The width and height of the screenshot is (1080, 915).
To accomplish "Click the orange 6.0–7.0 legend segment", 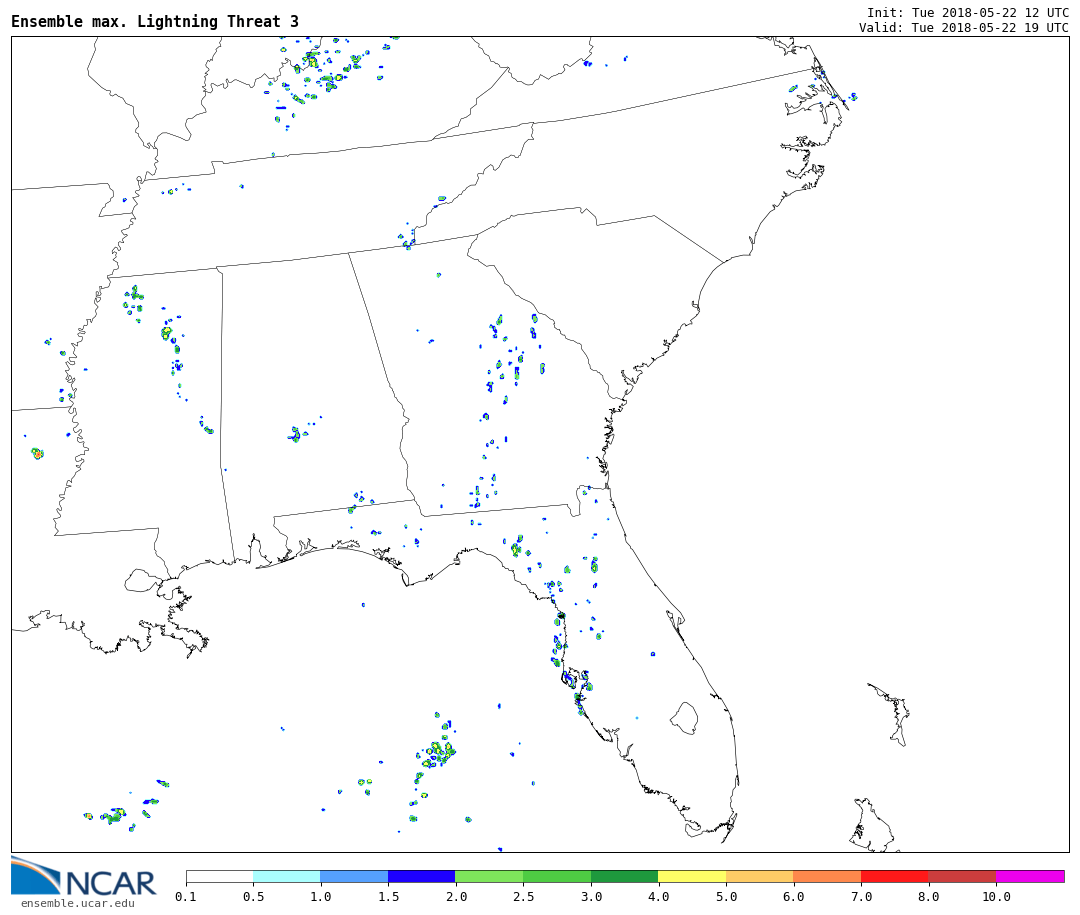I will [826, 876].
